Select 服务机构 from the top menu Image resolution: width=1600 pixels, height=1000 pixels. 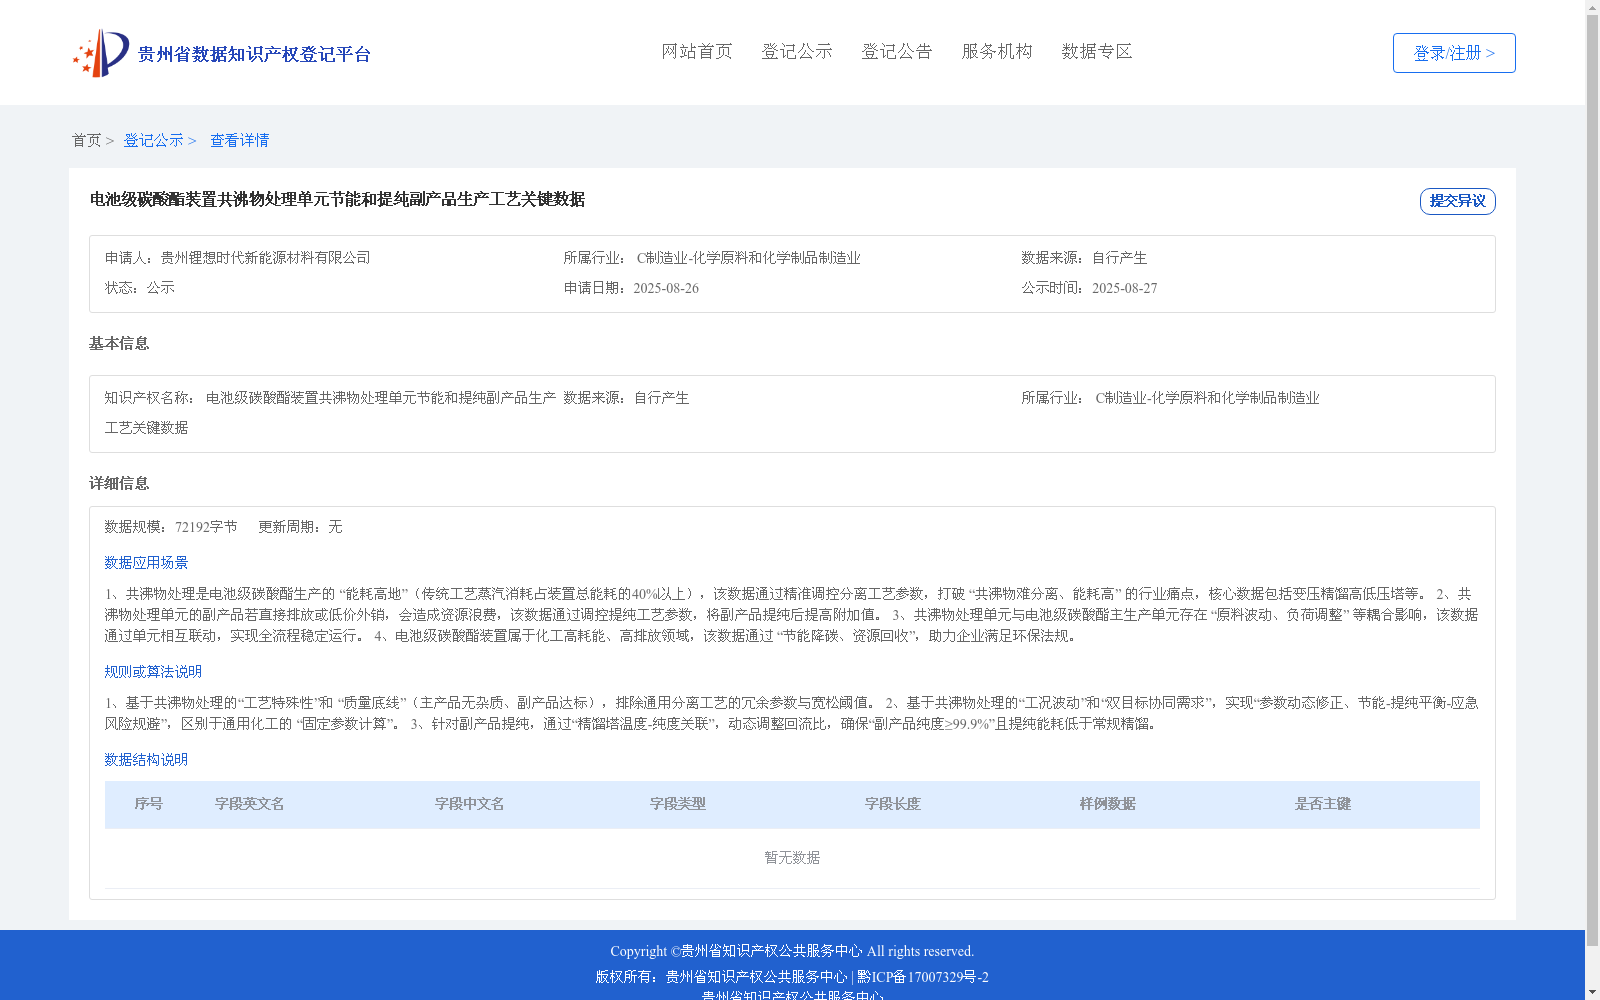(997, 51)
